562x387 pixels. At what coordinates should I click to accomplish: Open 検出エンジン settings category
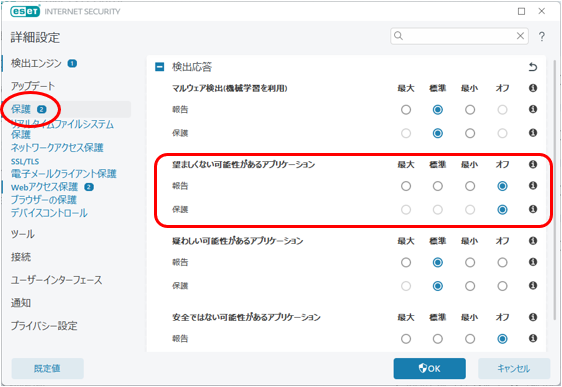36,63
